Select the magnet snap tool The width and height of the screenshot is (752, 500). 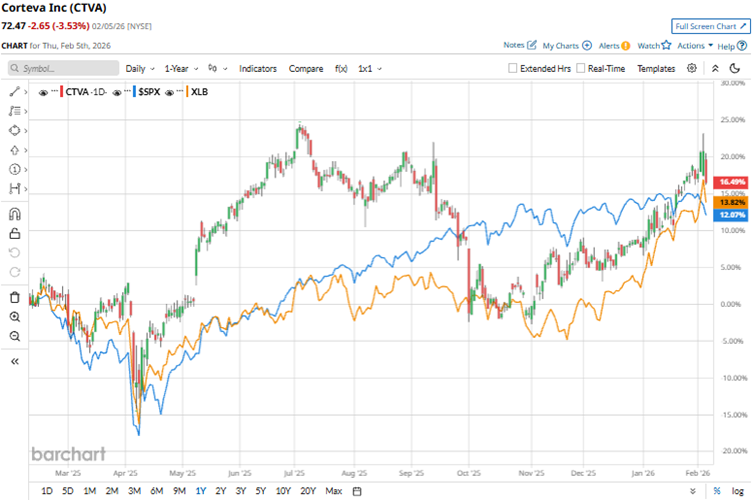tap(14, 213)
